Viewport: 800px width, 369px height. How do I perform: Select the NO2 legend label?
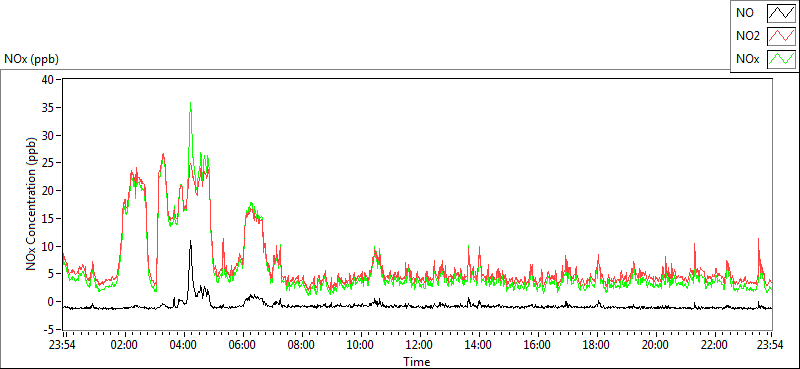[747, 36]
